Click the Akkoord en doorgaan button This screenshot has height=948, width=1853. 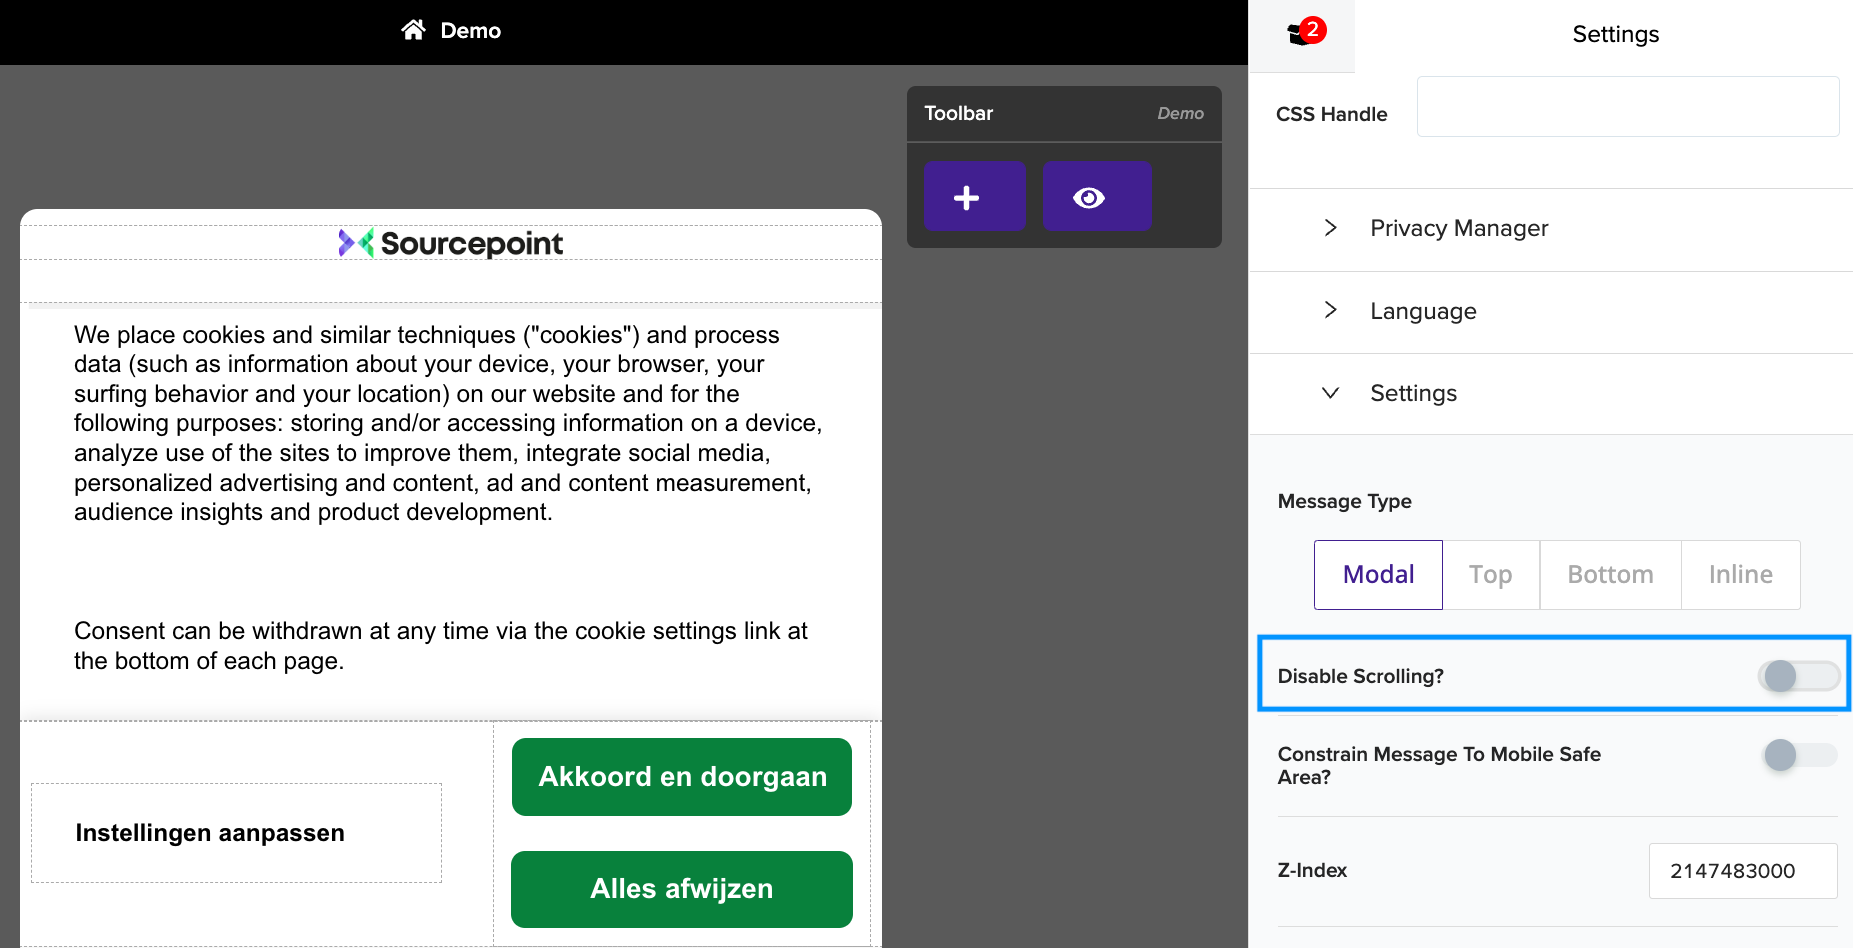pyautogui.click(x=681, y=776)
